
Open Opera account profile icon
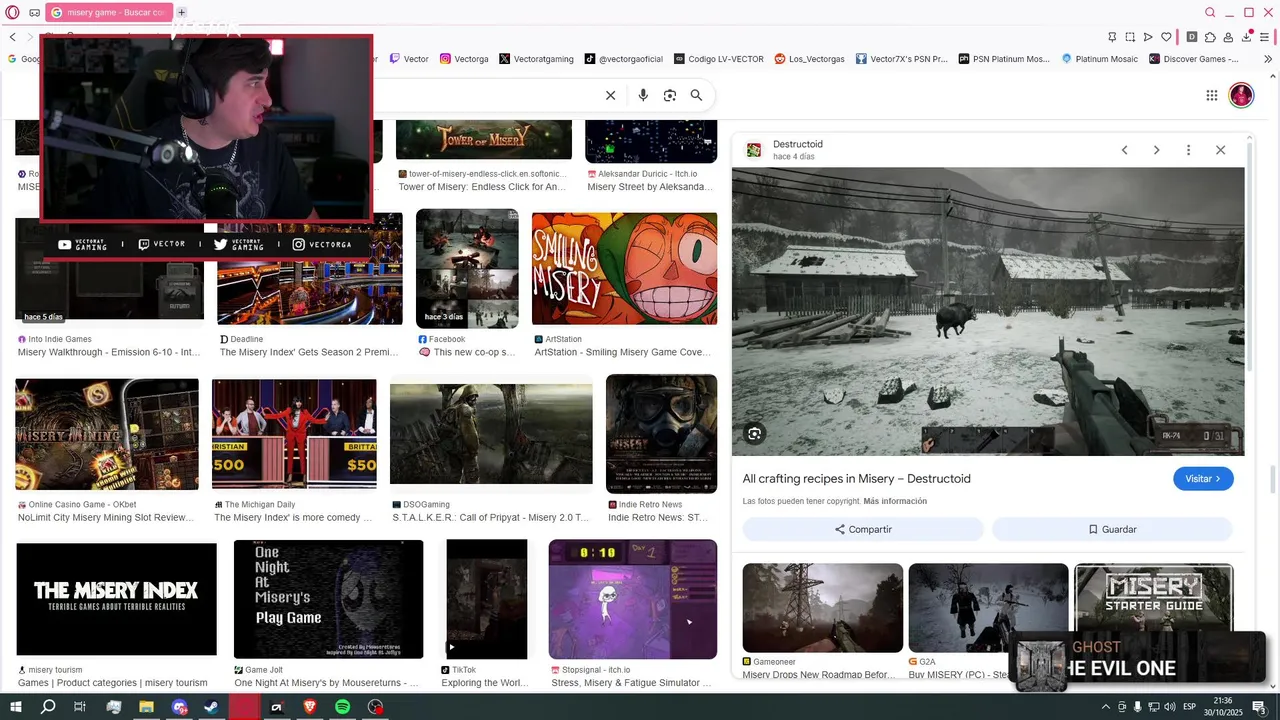(x=1228, y=37)
